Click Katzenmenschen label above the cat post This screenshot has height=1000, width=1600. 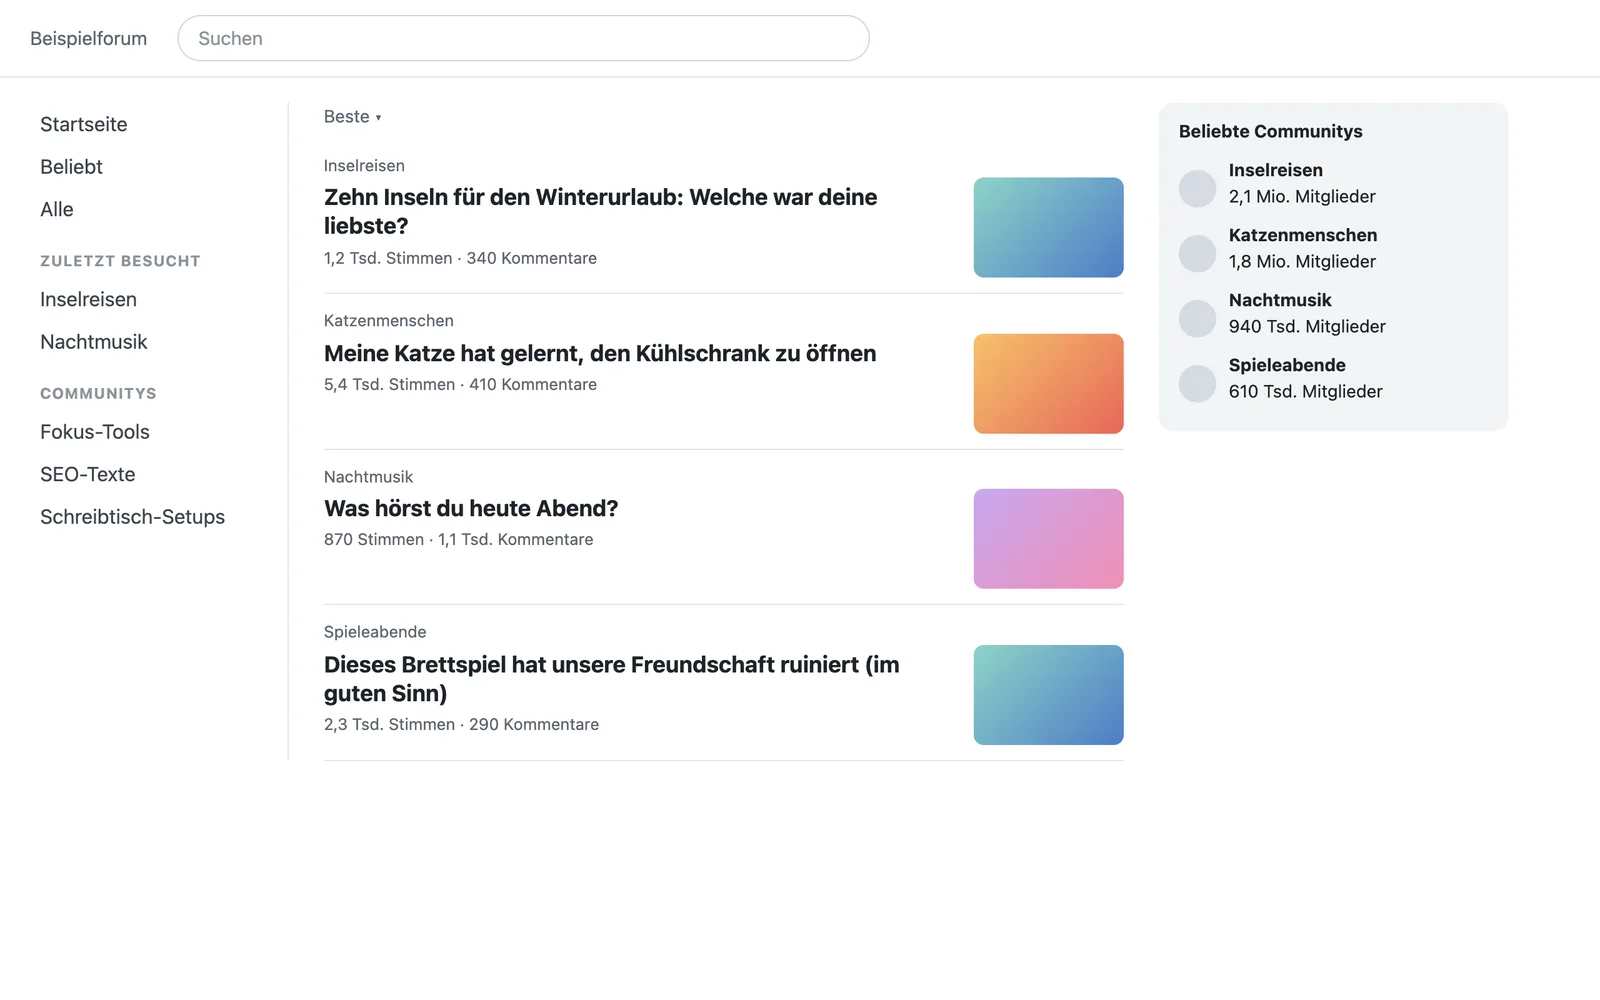pos(389,321)
